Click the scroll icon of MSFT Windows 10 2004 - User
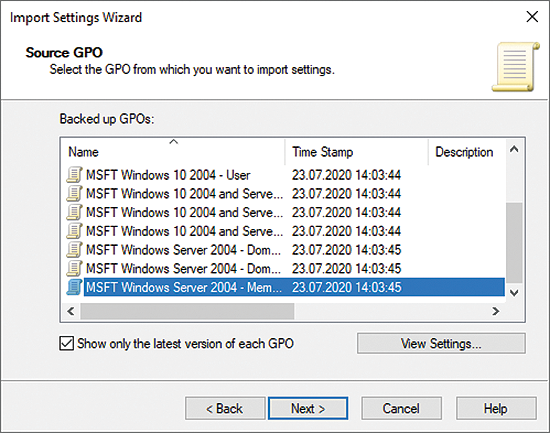Screen dimensions: 550x433 [x=74, y=175]
